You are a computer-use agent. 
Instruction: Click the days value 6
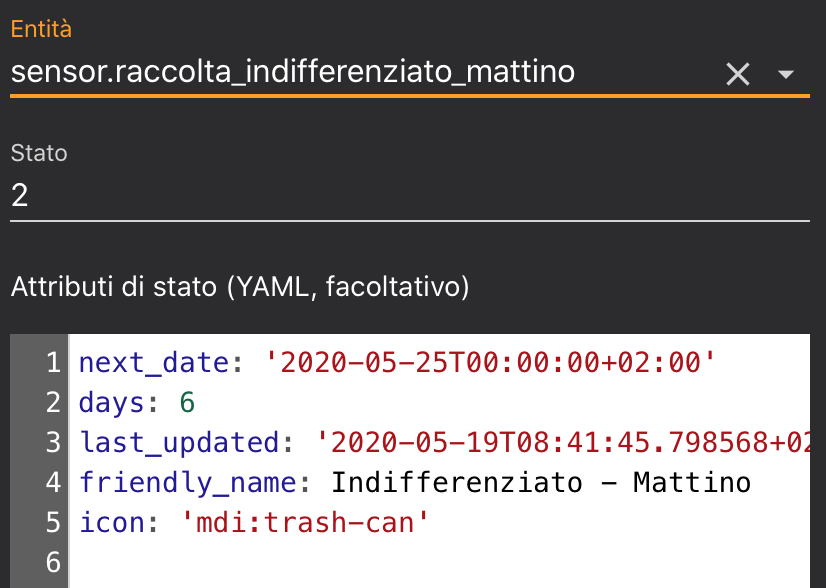tap(187, 403)
